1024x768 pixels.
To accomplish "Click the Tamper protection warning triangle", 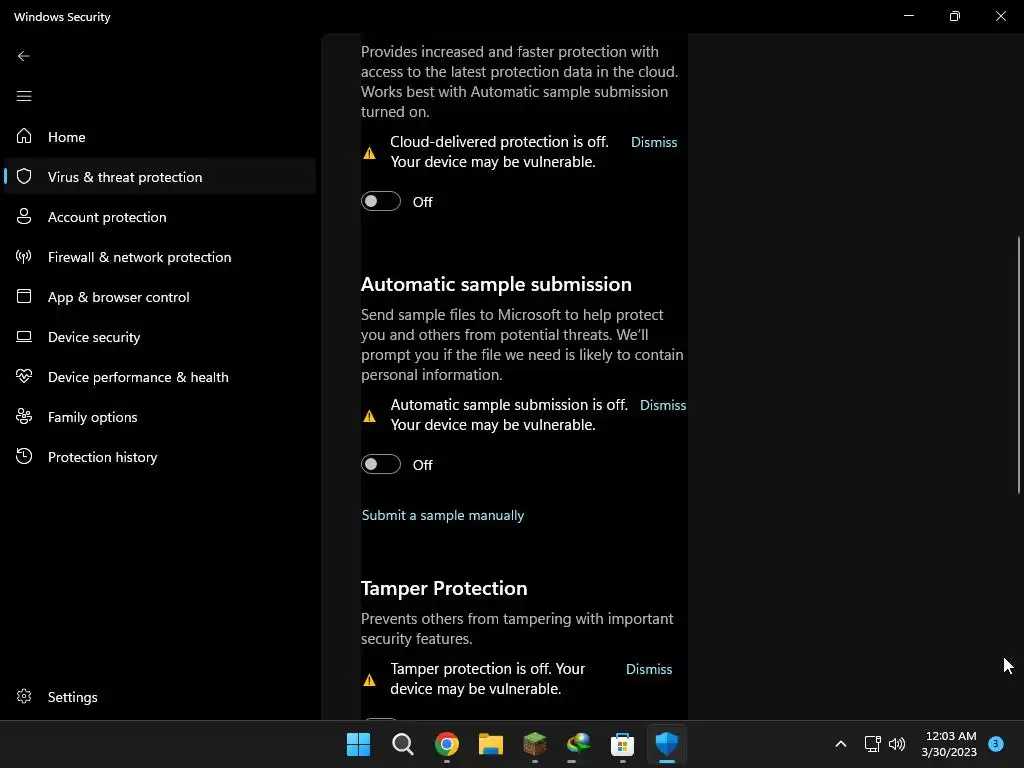I will pos(369,680).
